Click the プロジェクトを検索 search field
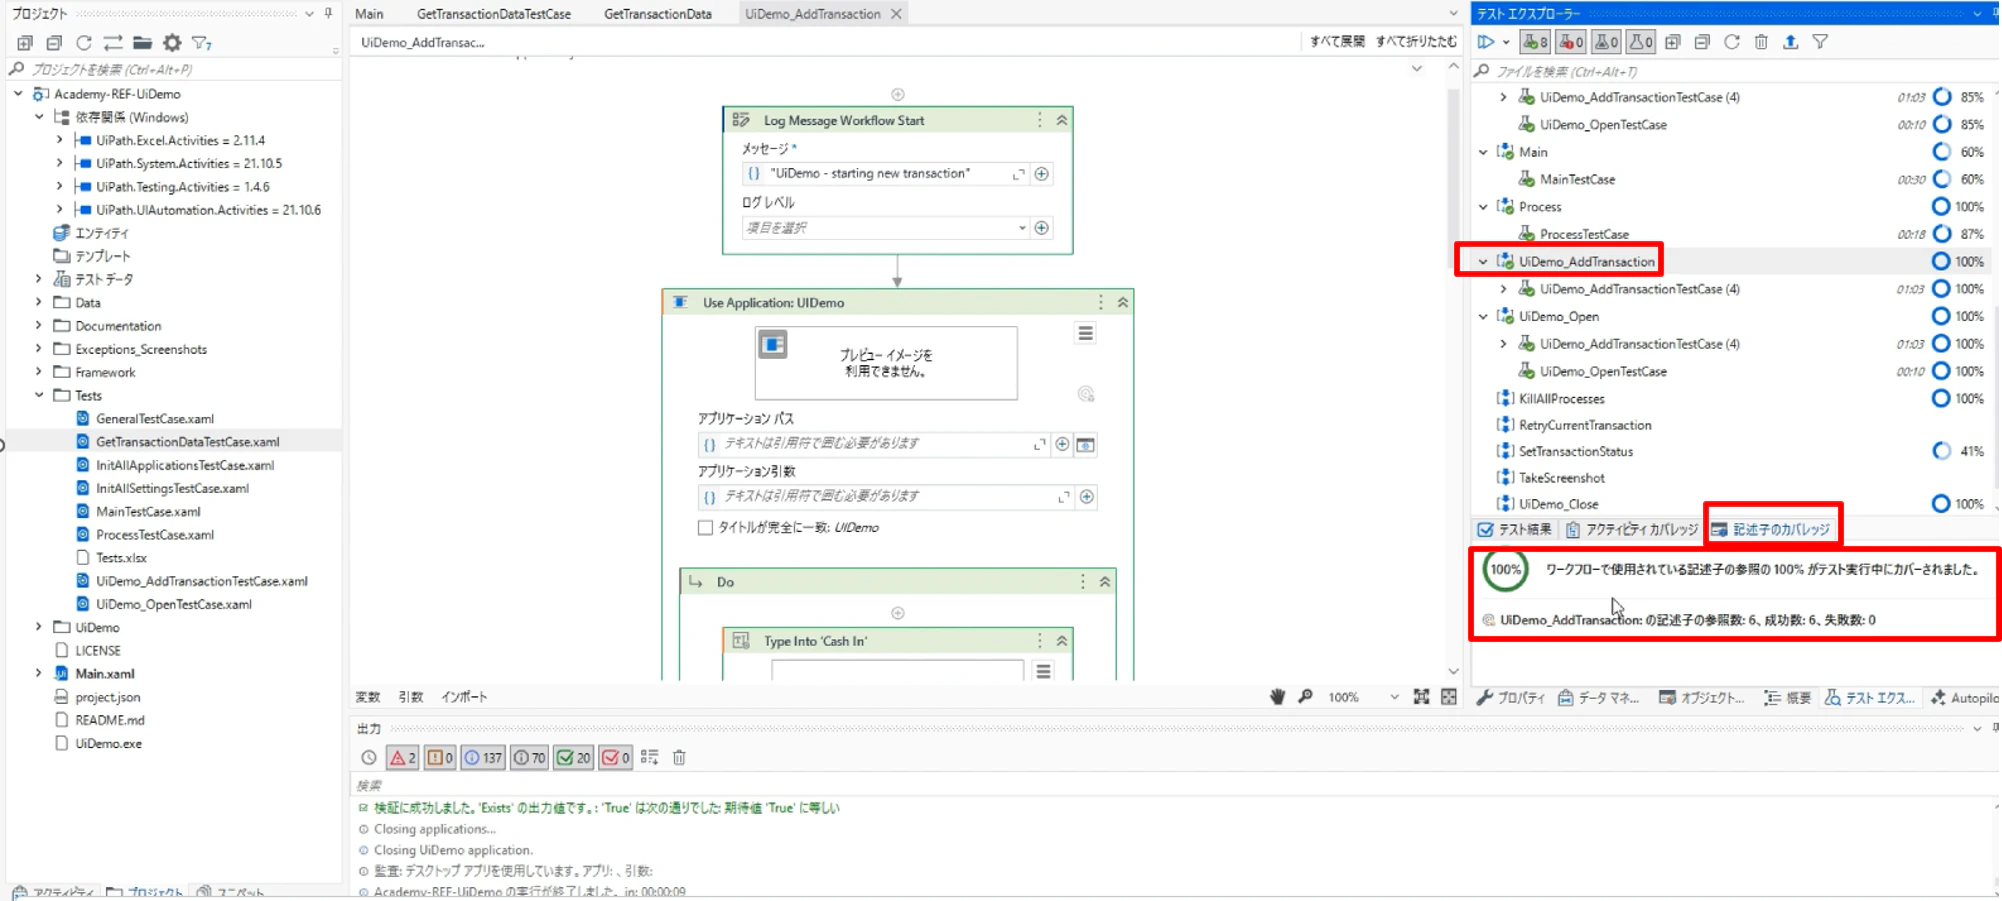Viewport: 2002px width, 901px height. (x=172, y=69)
